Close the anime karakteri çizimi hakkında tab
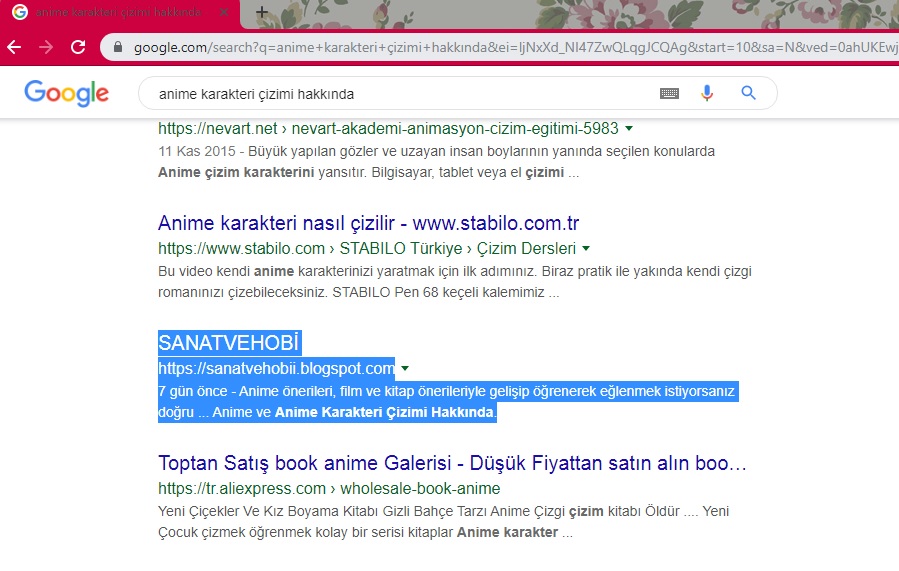The height and width of the screenshot is (571, 899). click(x=224, y=12)
